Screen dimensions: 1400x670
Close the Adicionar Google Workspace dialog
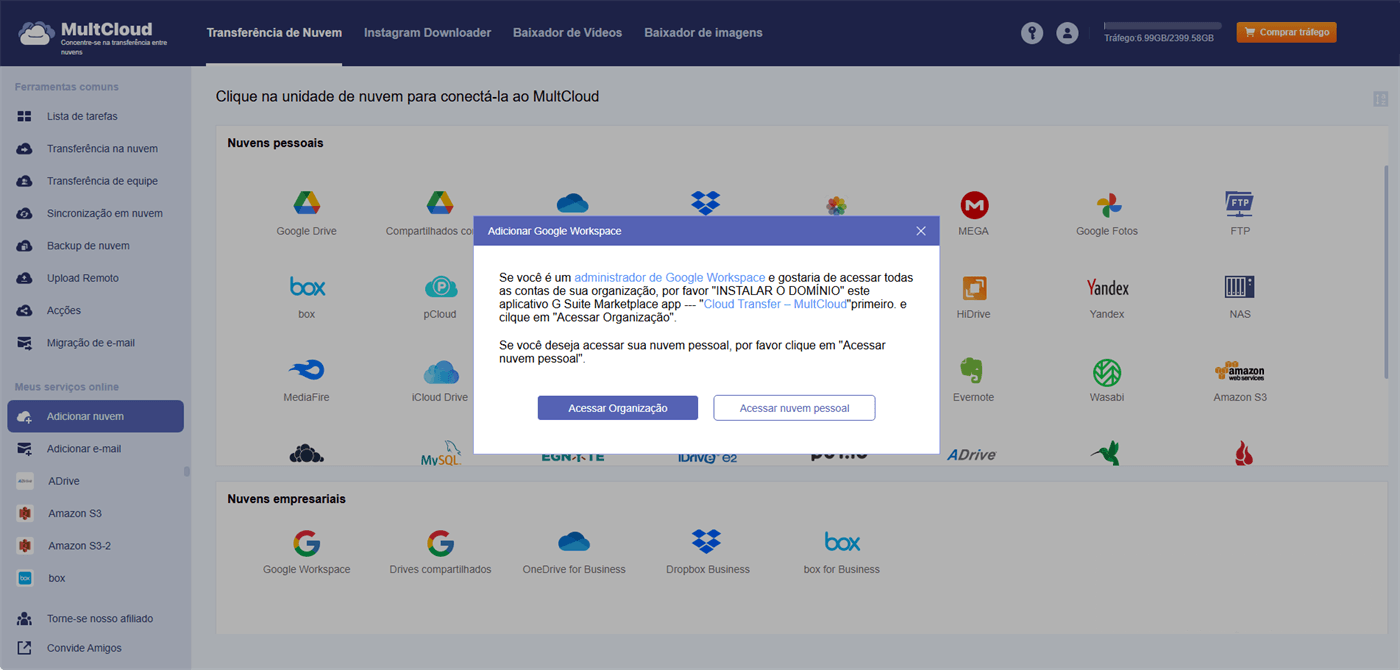coord(921,231)
